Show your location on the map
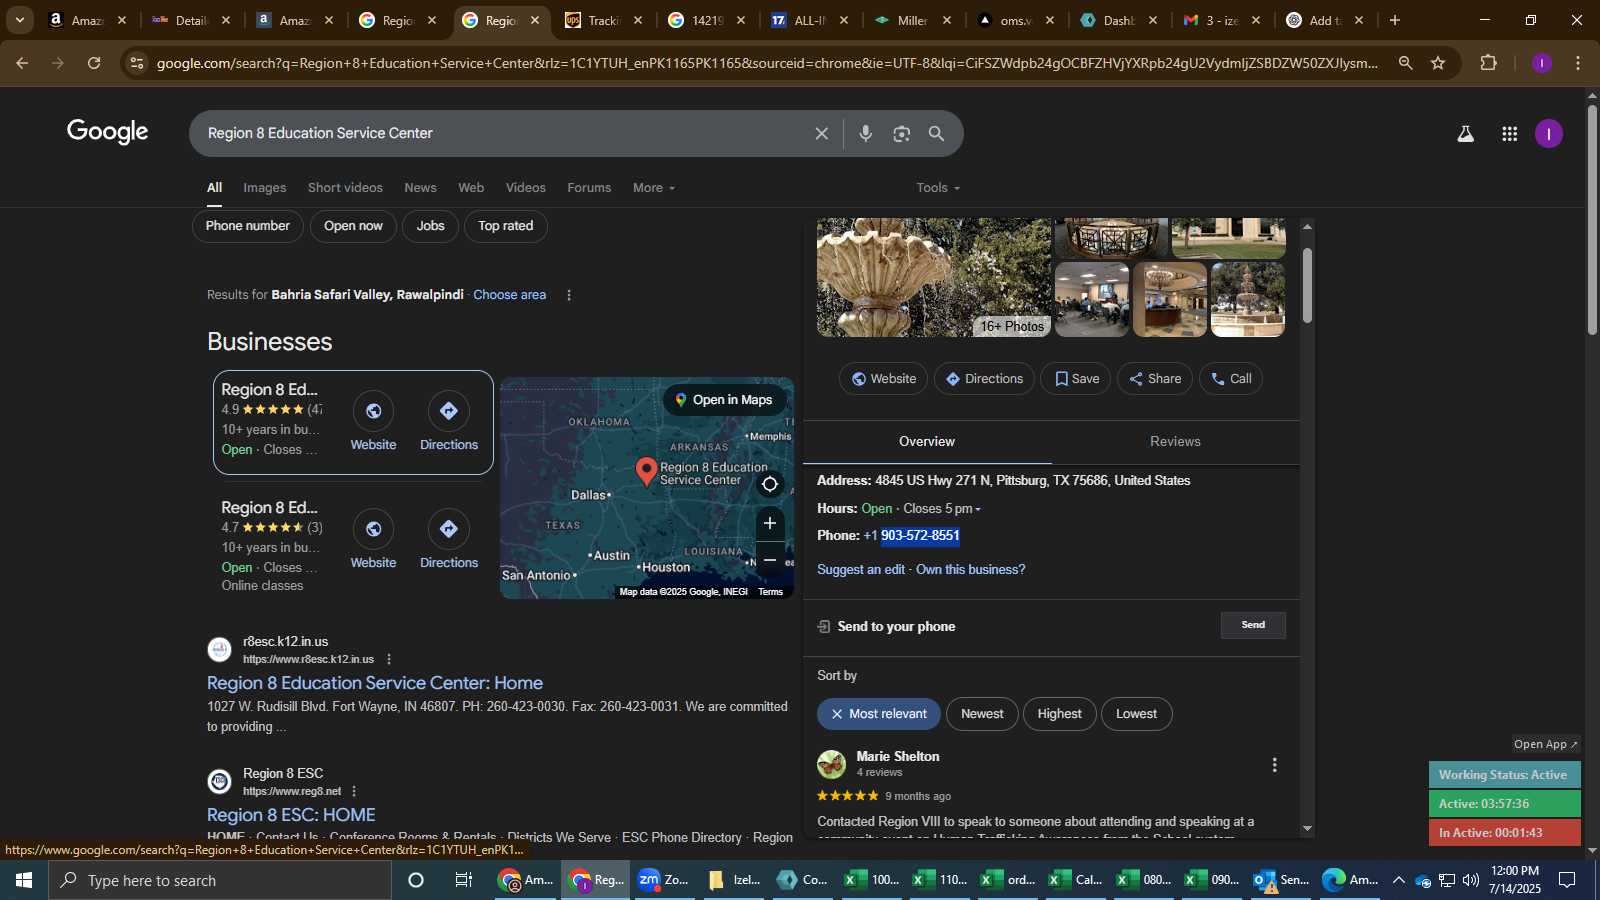This screenshot has width=1600, height=900. (x=770, y=484)
